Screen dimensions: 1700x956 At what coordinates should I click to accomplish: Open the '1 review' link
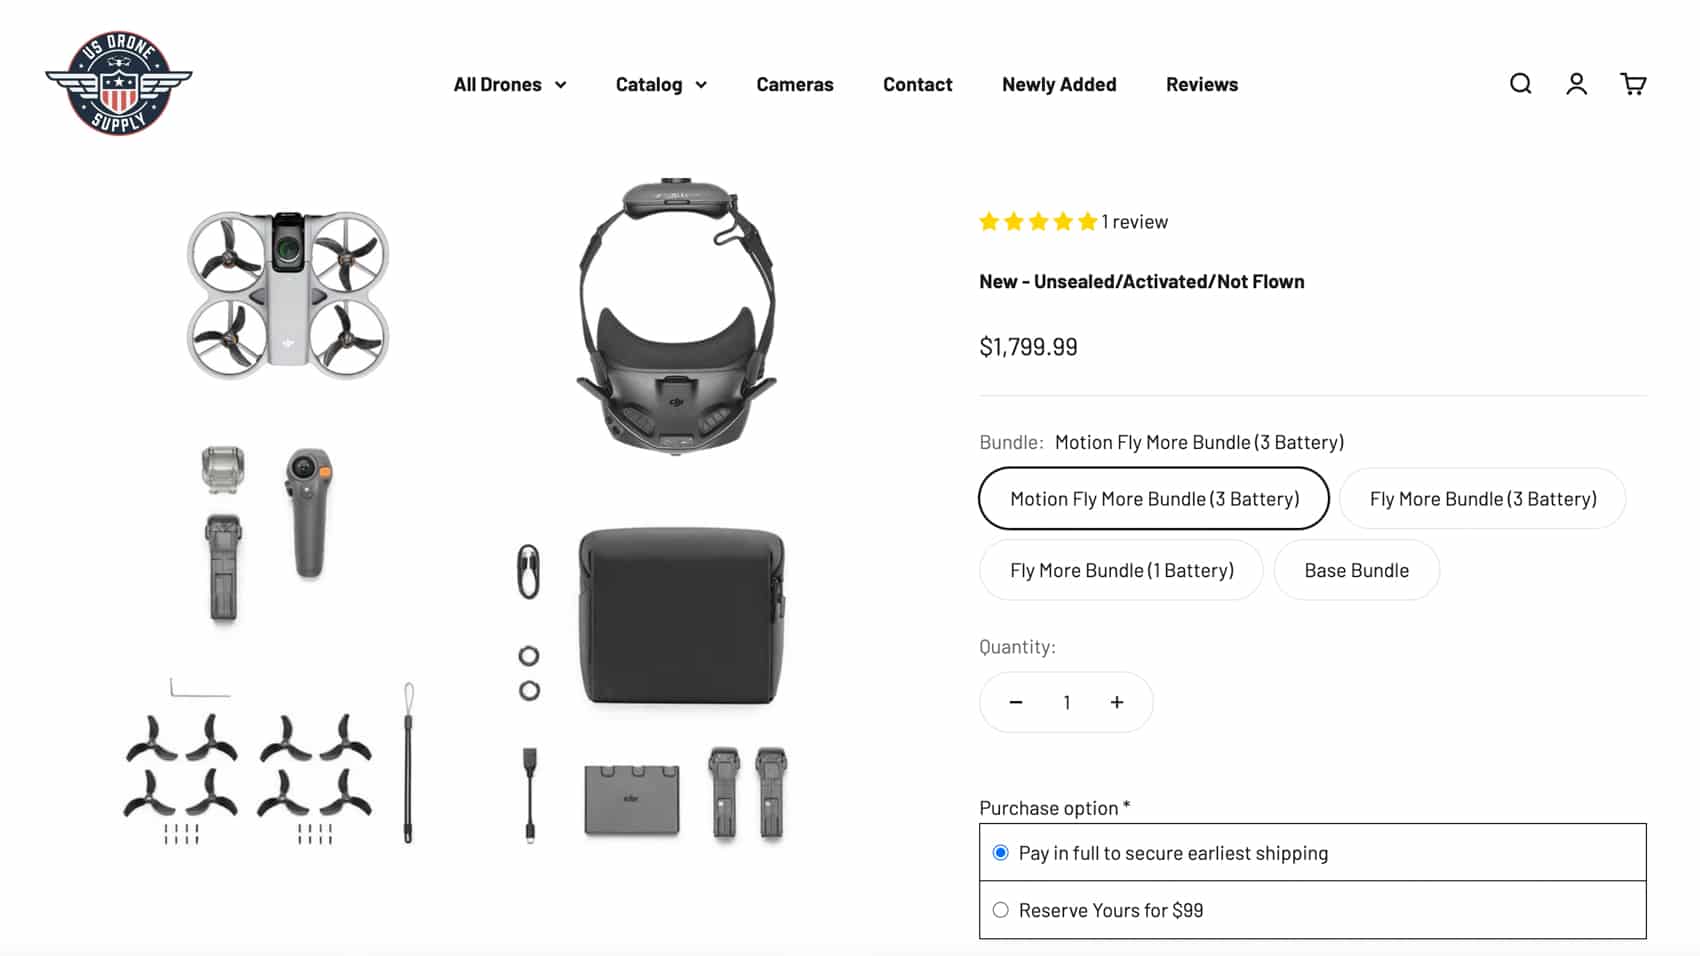pyautogui.click(x=1135, y=221)
